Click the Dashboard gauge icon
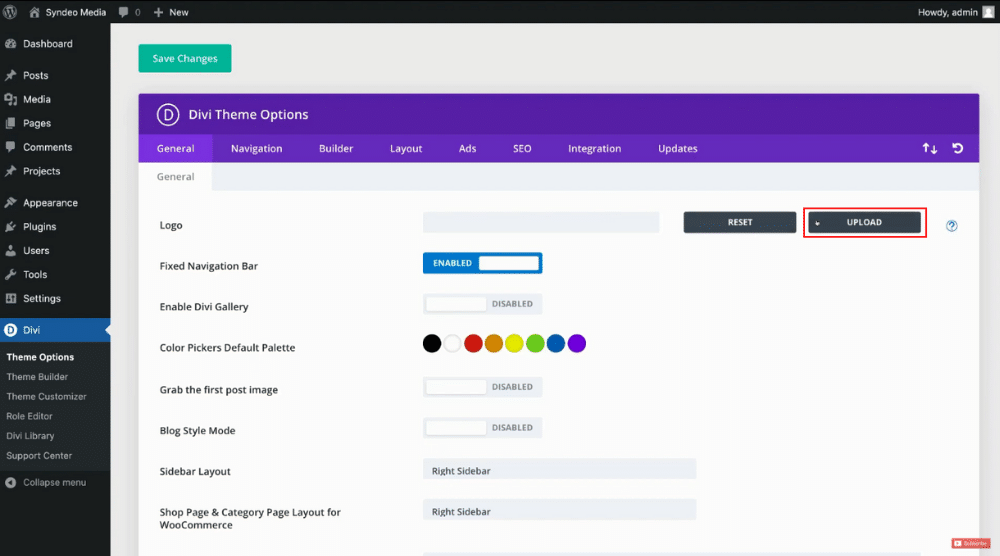This screenshot has width=1000, height=556. click(x=11, y=43)
